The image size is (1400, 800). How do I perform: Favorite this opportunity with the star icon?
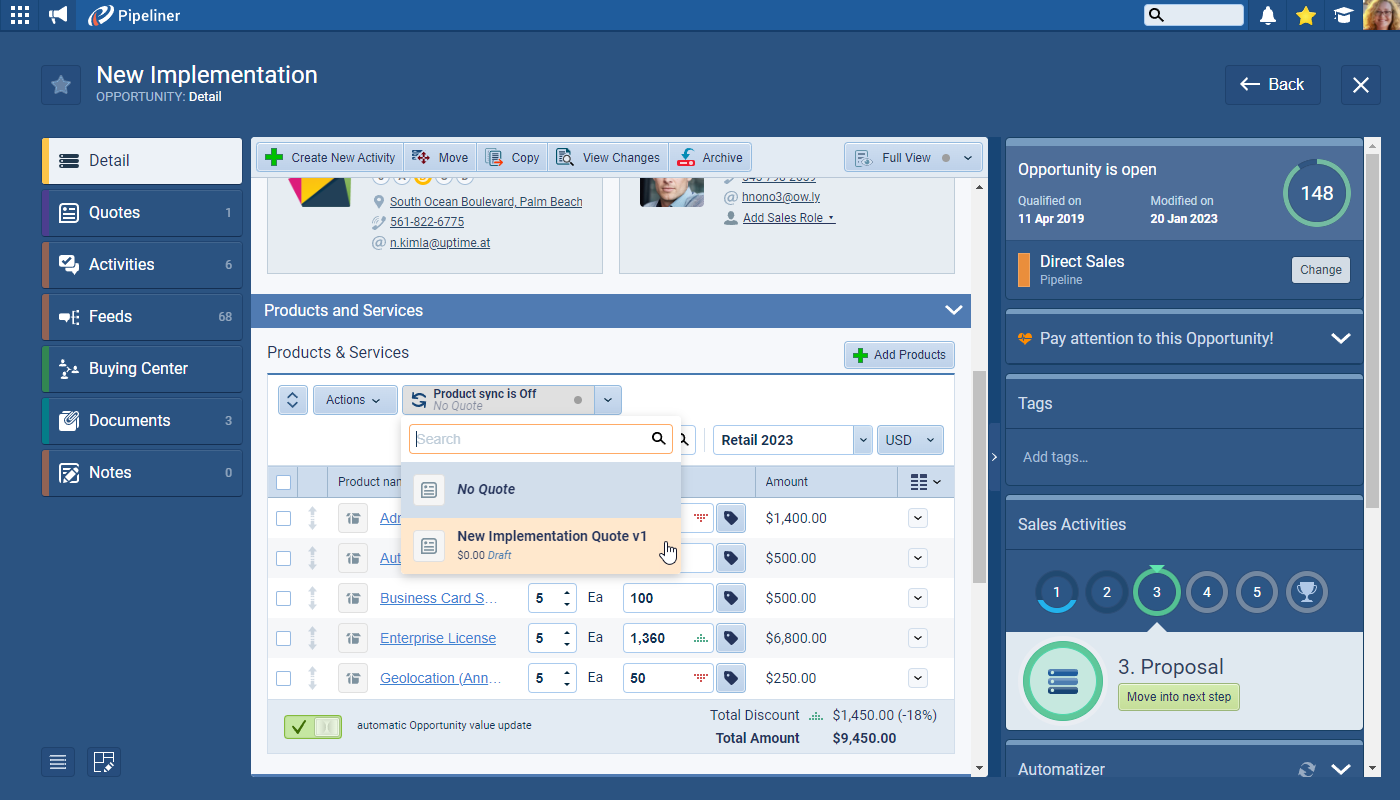[61, 85]
